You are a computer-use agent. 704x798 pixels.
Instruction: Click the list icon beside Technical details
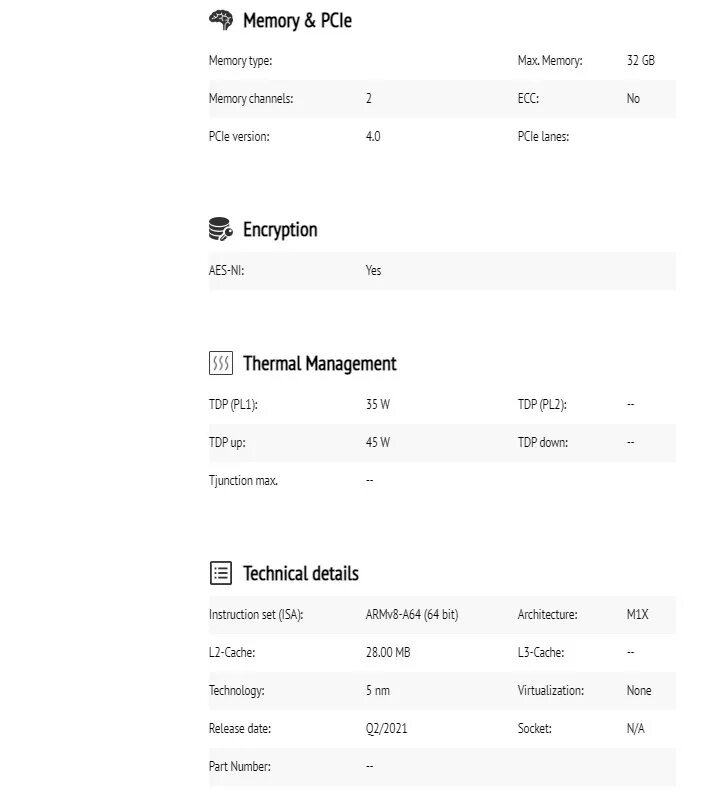(220, 573)
